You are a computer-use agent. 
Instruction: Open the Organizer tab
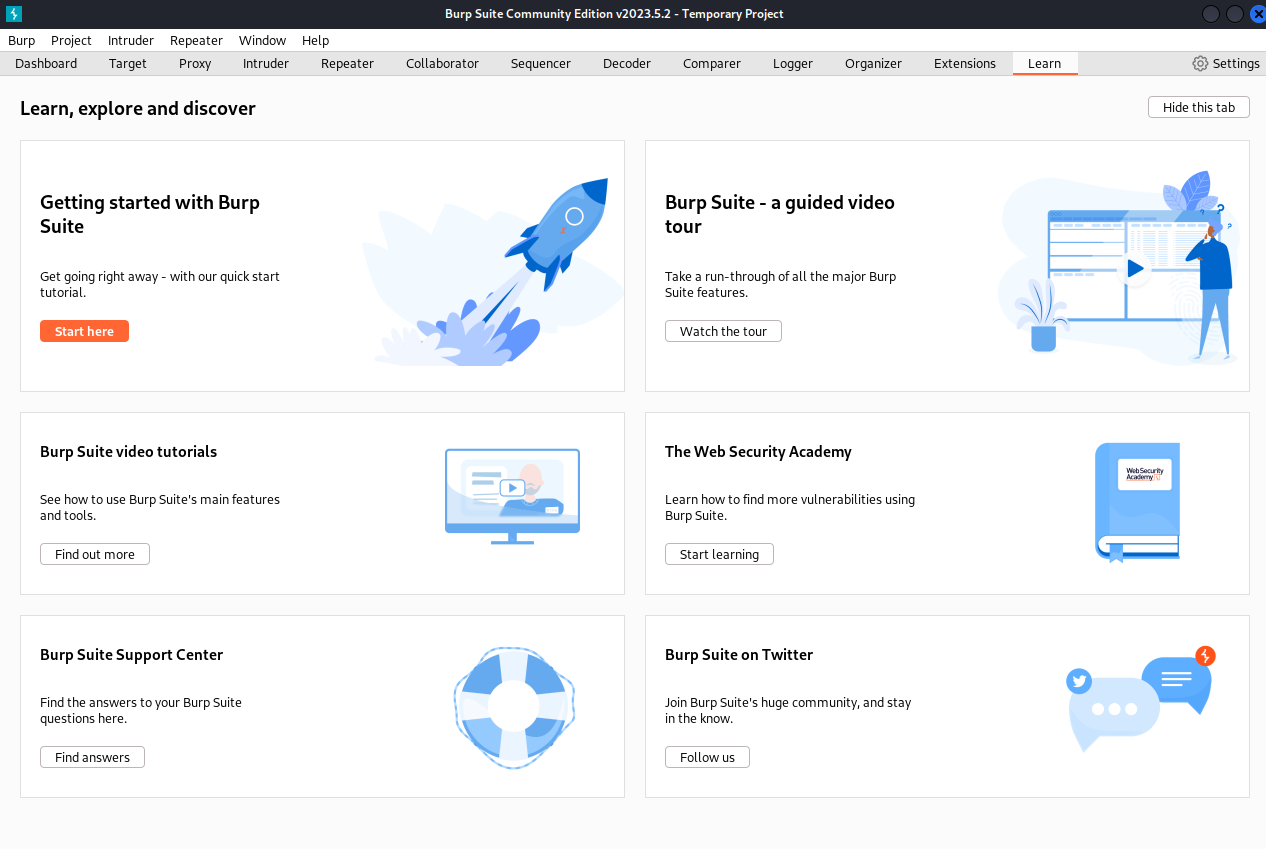(x=873, y=63)
